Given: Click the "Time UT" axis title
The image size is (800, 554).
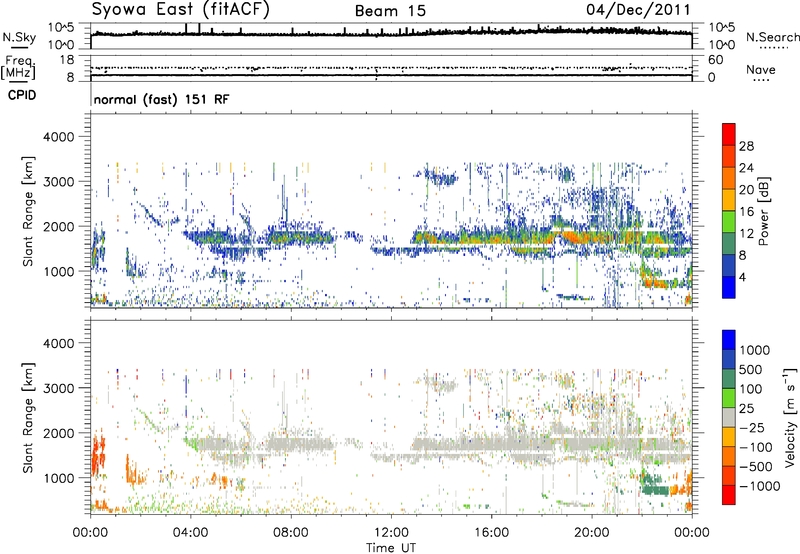Looking at the screenshot, I should [x=391, y=548].
